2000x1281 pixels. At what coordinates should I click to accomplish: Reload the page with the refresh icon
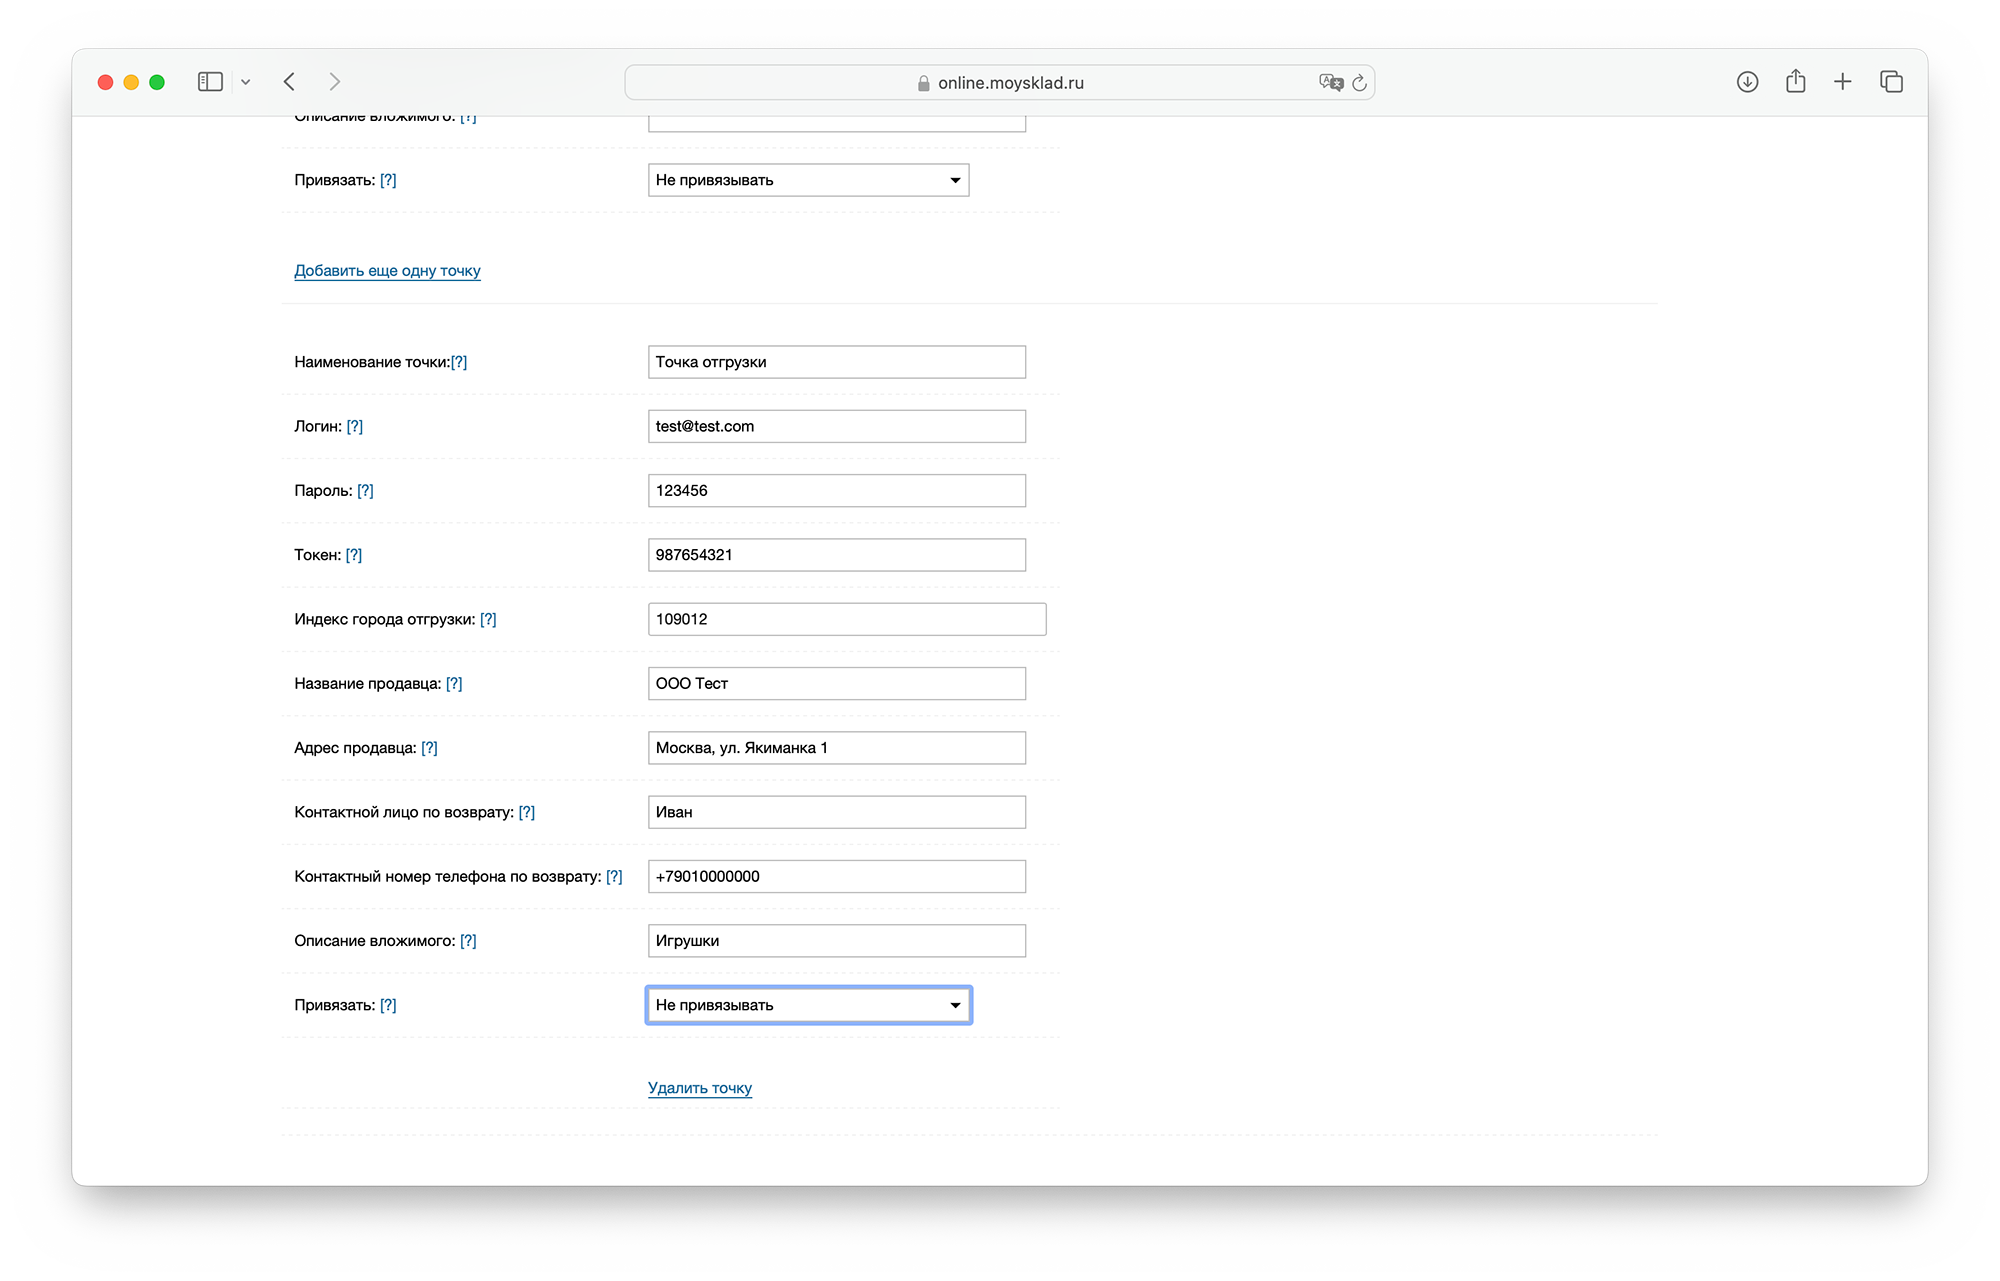[1360, 83]
